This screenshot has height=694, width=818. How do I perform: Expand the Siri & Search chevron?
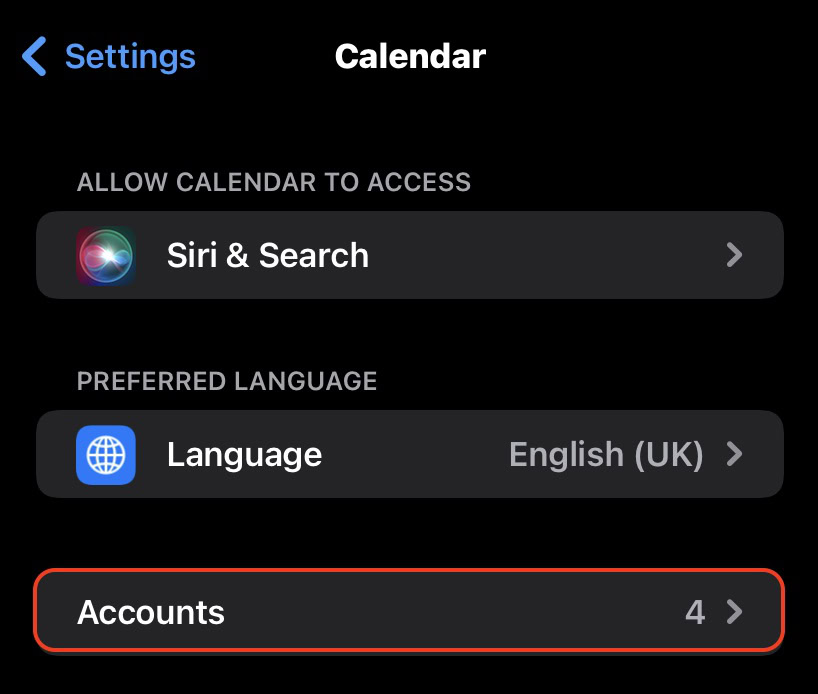734,256
